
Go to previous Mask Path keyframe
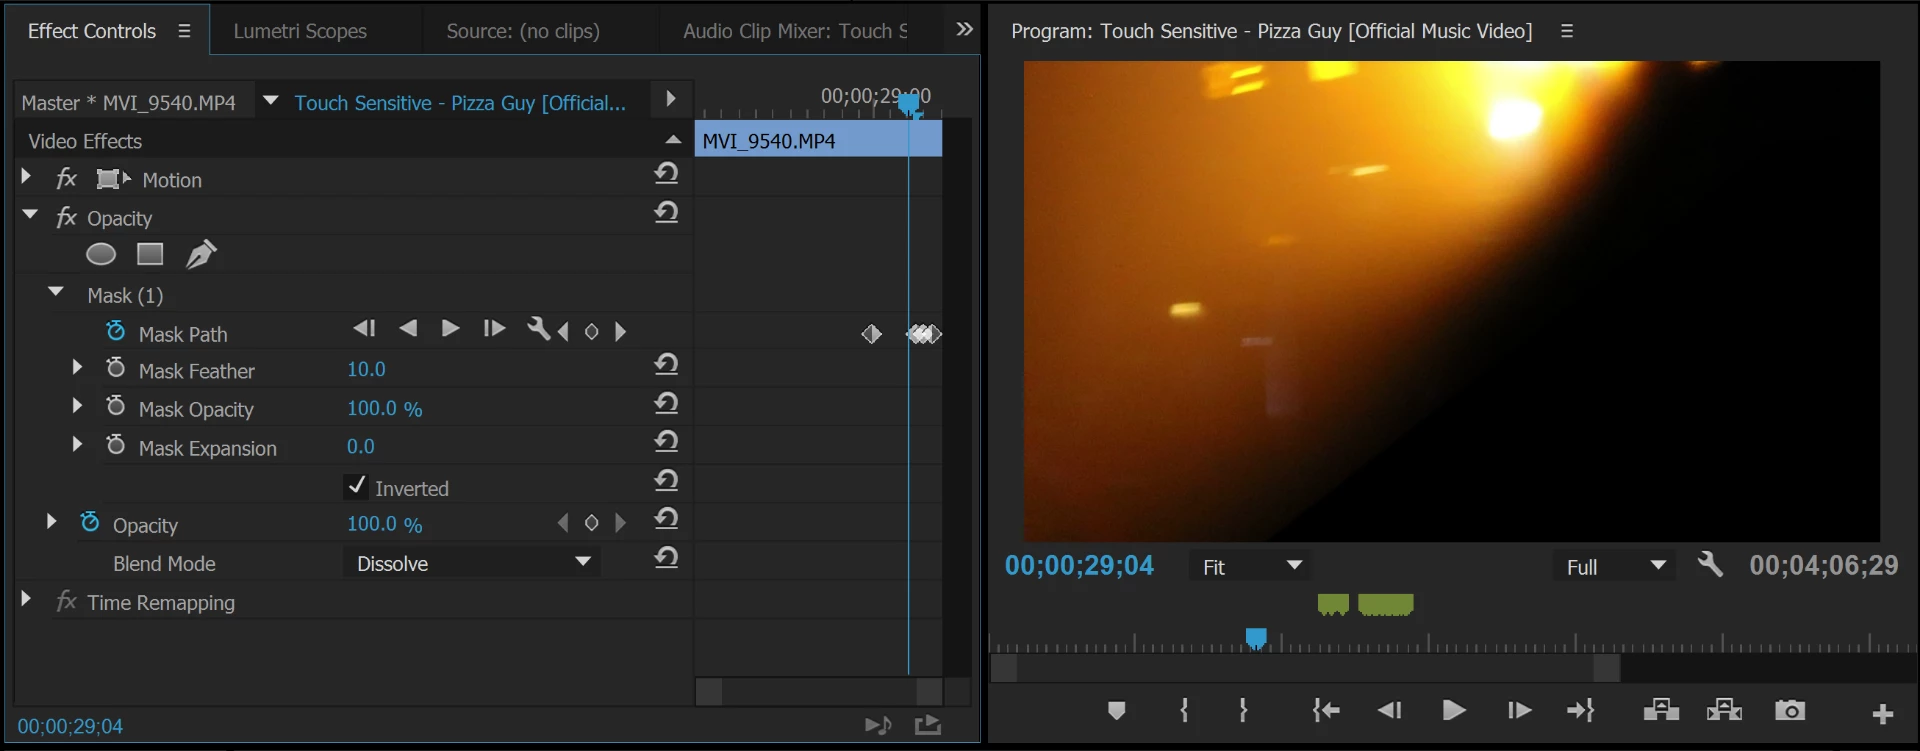point(564,331)
